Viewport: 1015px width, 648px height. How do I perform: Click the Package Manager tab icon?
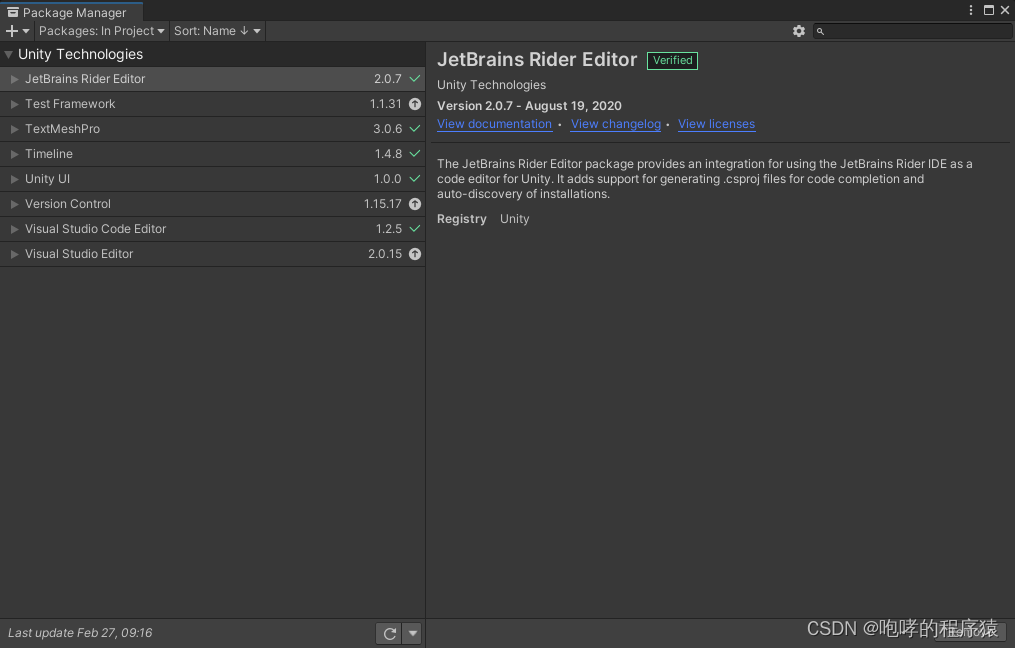pos(12,12)
